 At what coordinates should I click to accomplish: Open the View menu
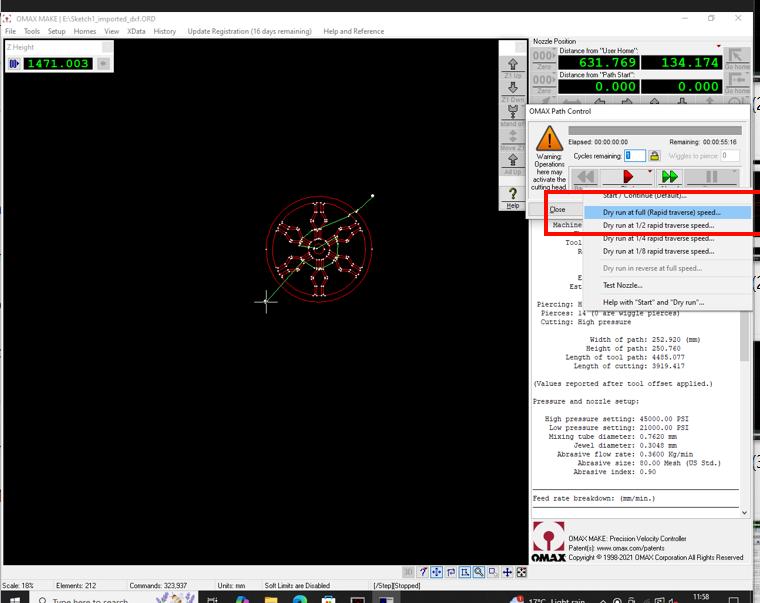point(111,31)
